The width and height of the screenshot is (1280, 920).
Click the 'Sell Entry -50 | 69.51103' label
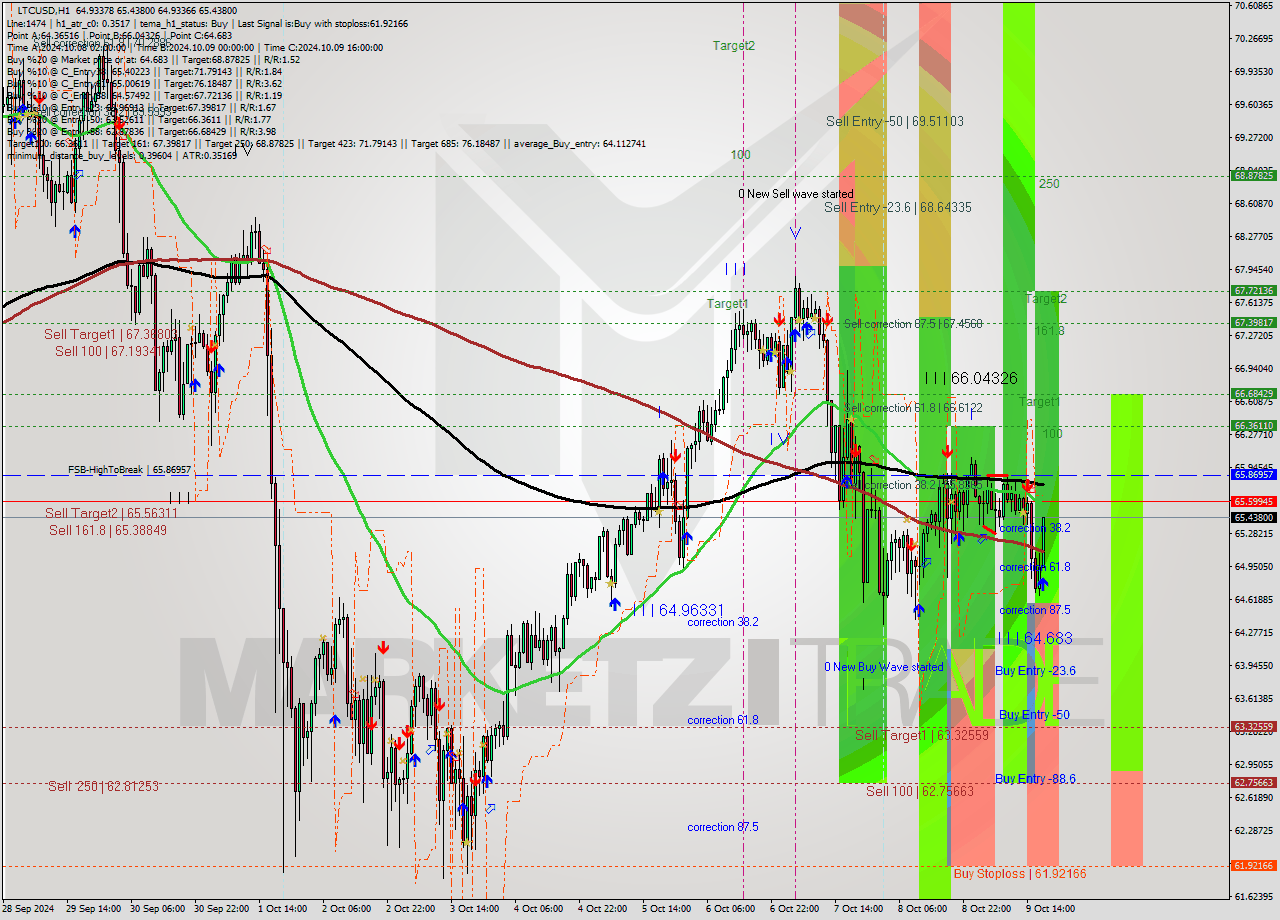point(895,121)
